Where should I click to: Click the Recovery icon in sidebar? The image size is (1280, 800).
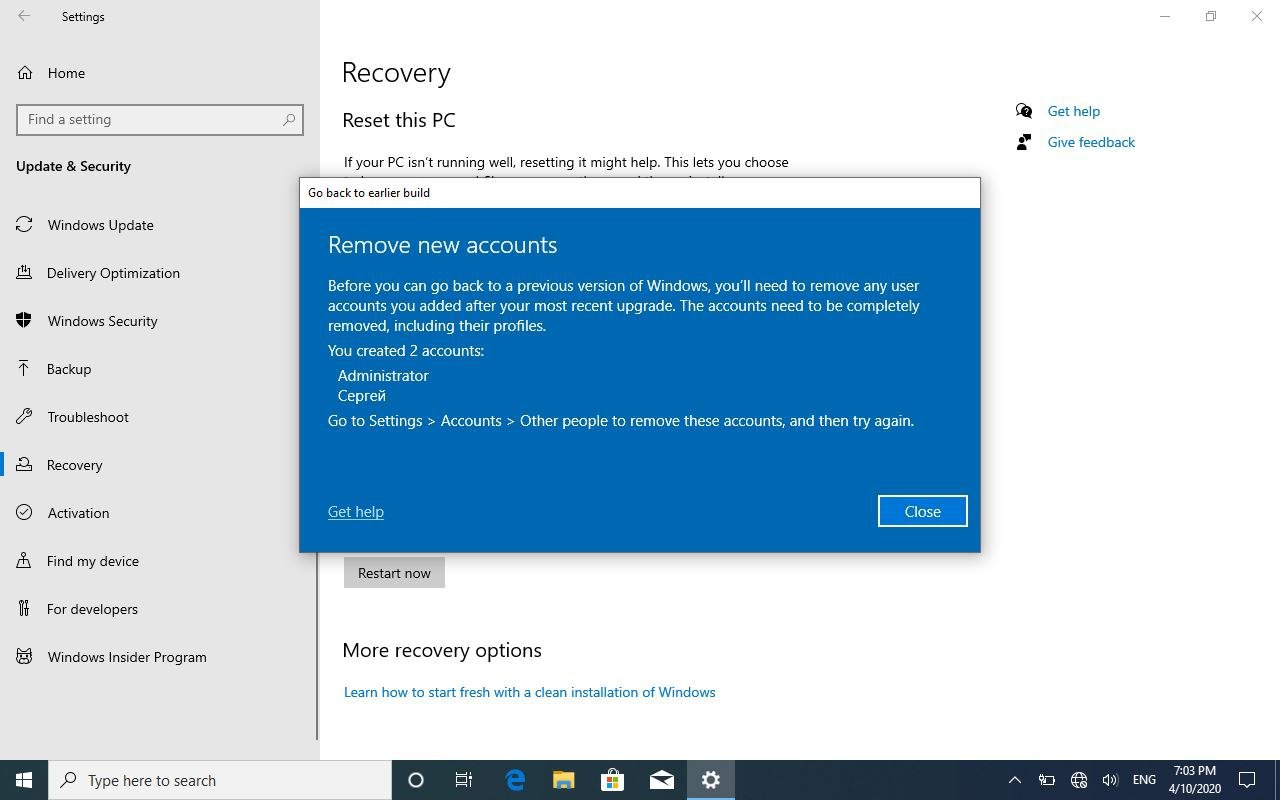(x=24, y=465)
